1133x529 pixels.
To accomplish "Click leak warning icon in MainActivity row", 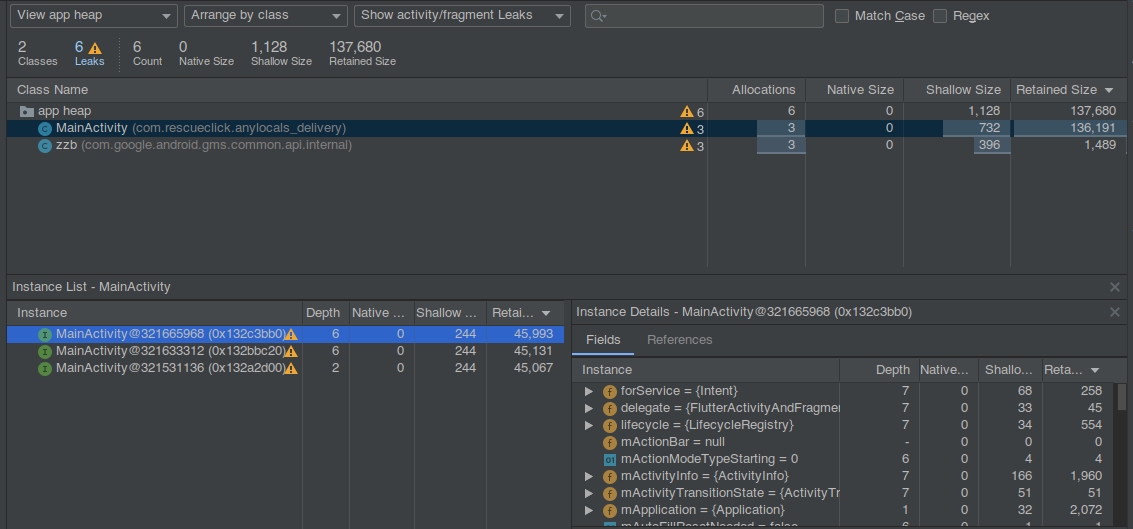I will (686, 129).
